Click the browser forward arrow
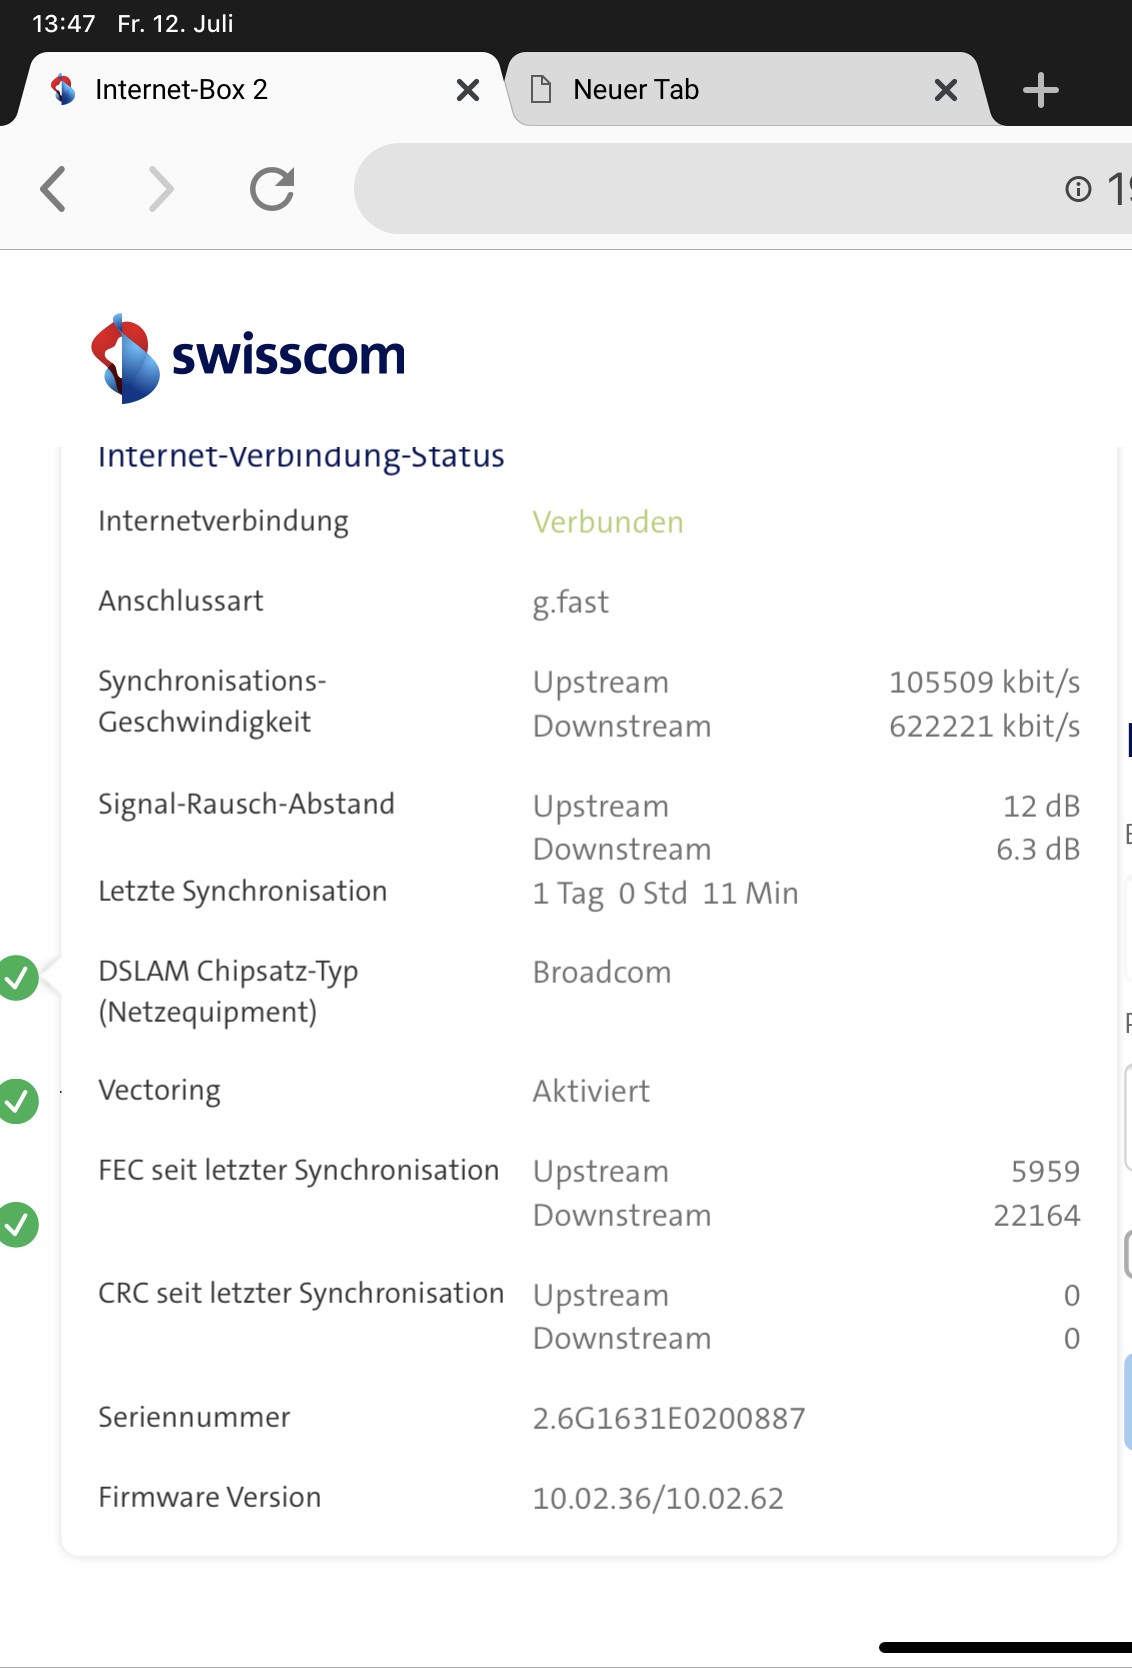 (160, 189)
